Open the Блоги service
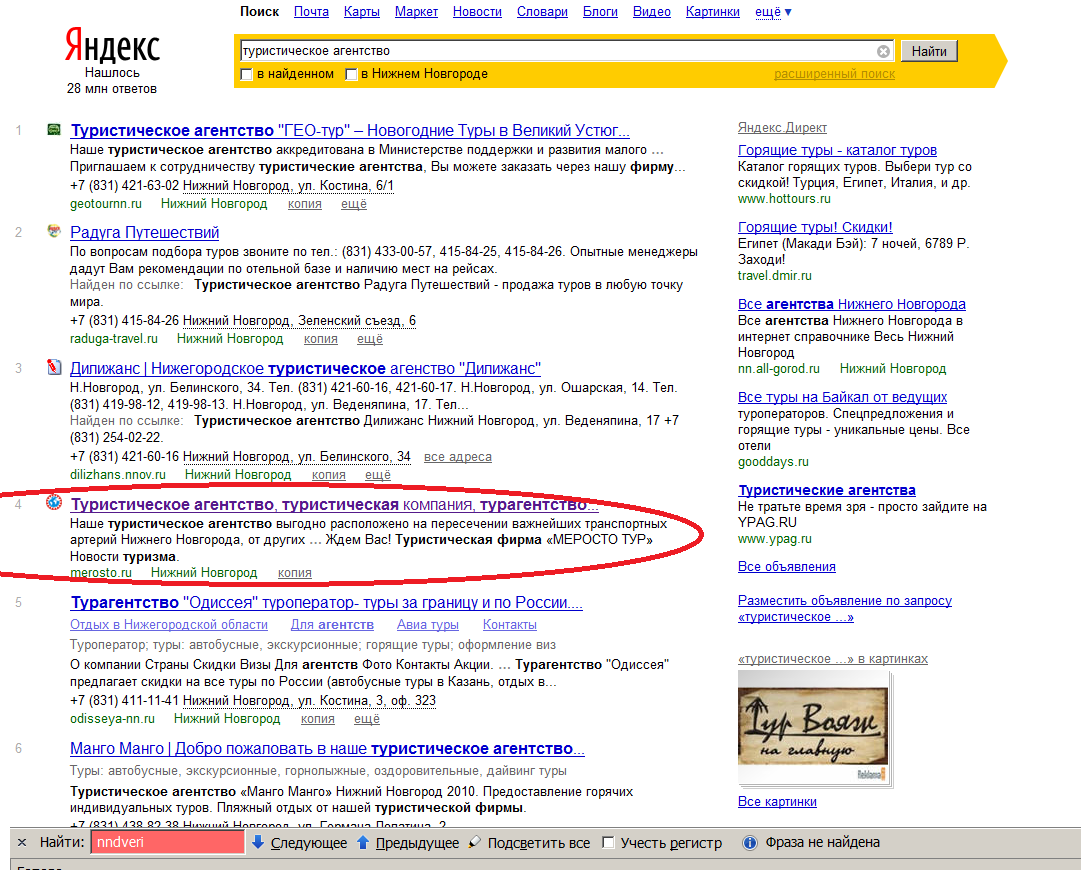 [x=600, y=12]
